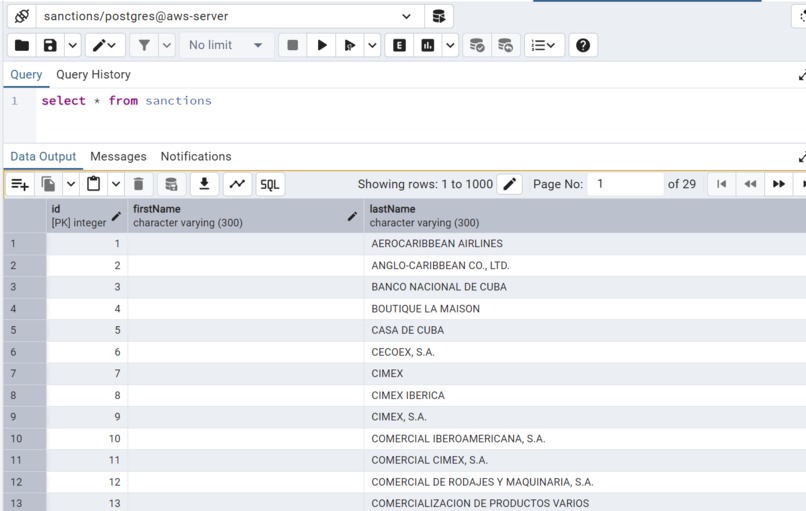Select row number 7 header
806x511 pixels.
(x=25, y=374)
